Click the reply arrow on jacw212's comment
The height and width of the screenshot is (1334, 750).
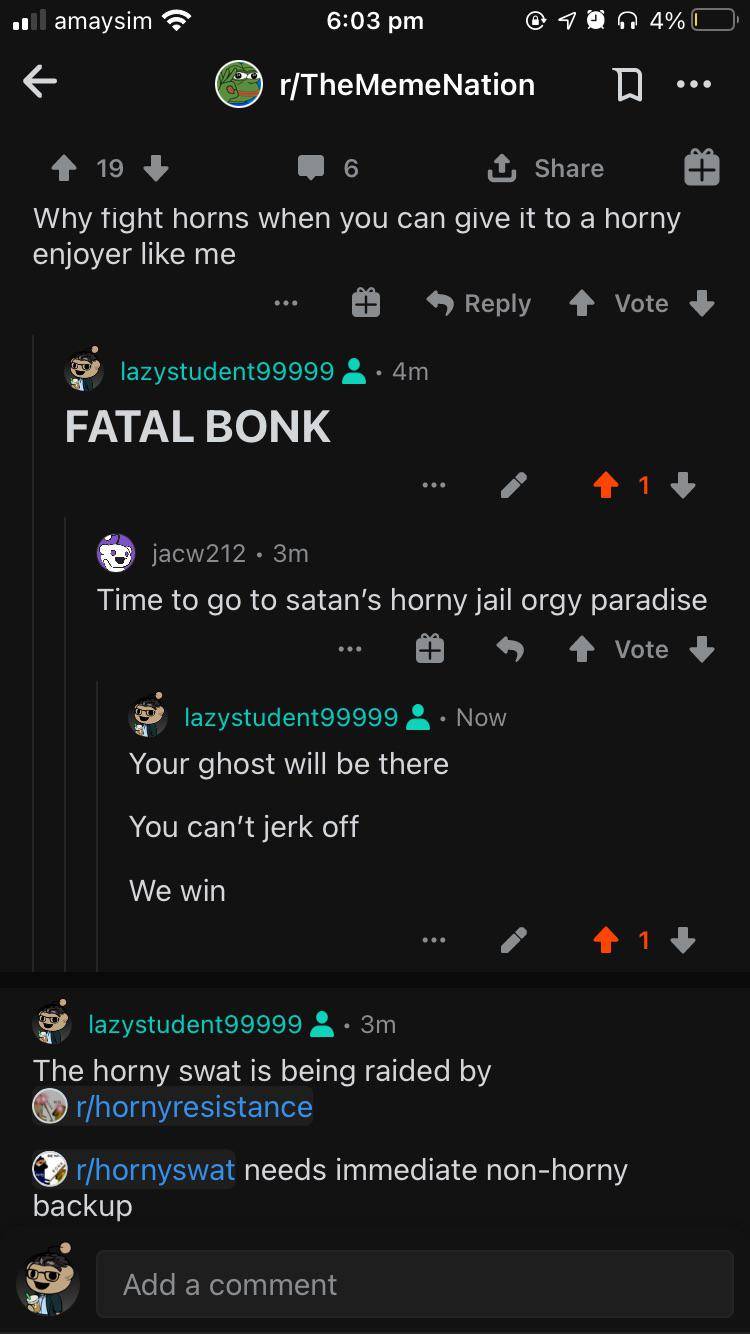click(x=510, y=650)
